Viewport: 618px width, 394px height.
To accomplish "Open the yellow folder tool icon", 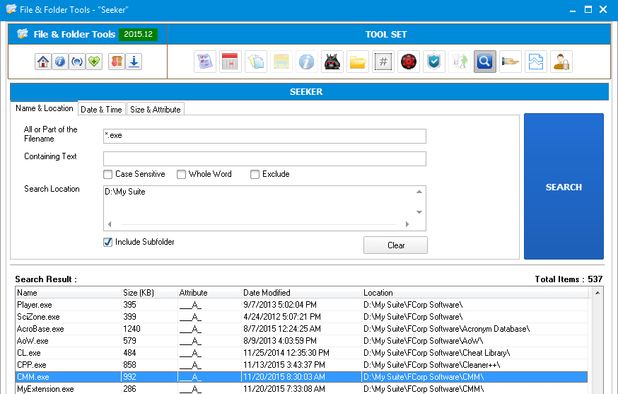I will pyautogui.click(x=357, y=61).
